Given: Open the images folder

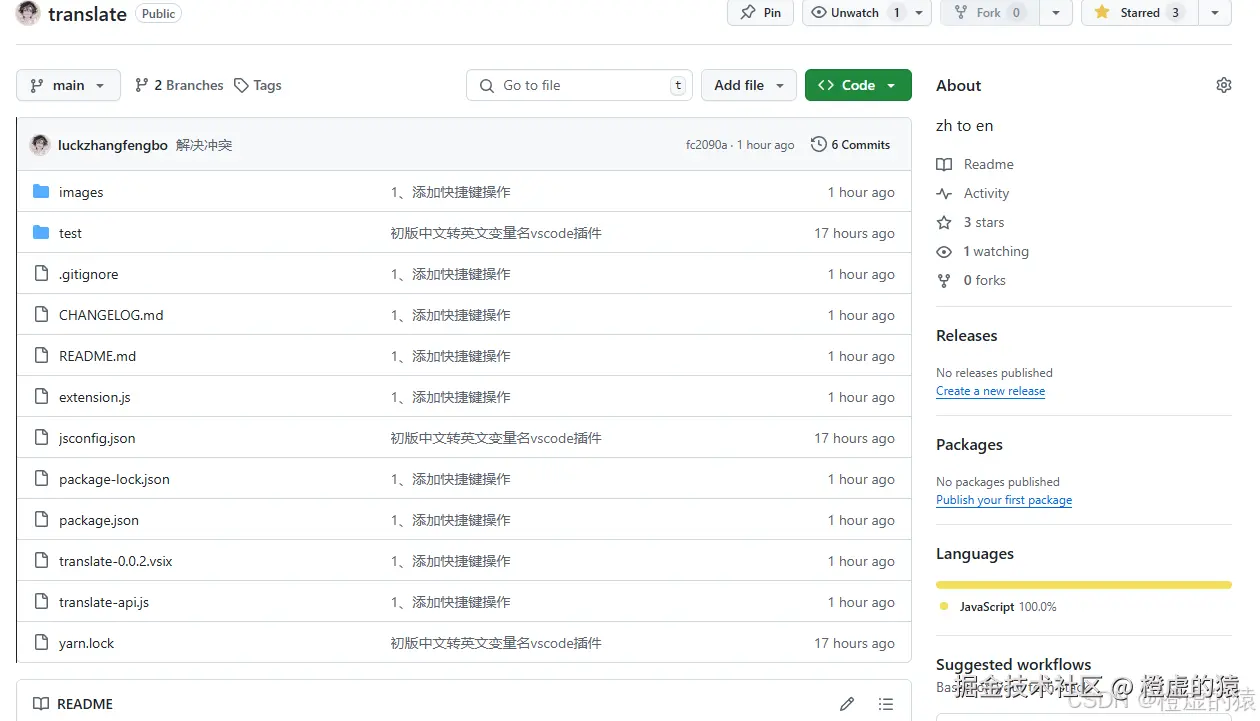Looking at the screenshot, I should 81,192.
